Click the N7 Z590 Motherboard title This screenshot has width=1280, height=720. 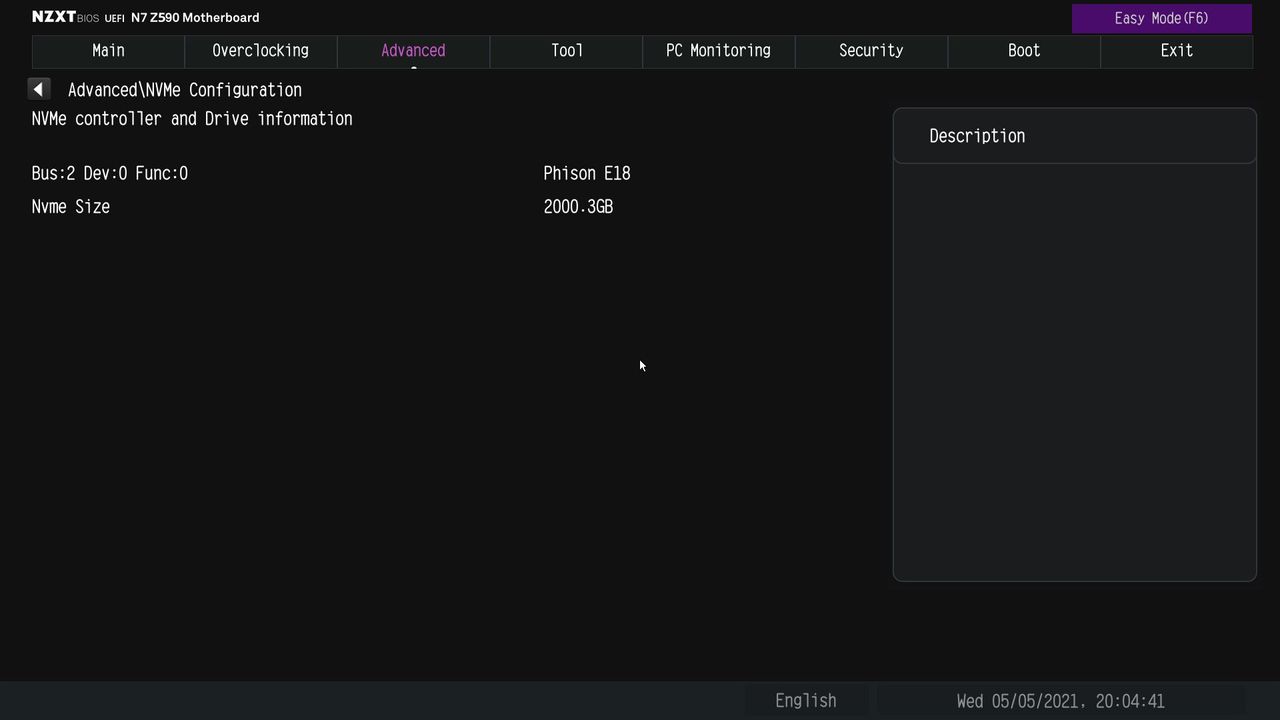(x=195, y=18)
